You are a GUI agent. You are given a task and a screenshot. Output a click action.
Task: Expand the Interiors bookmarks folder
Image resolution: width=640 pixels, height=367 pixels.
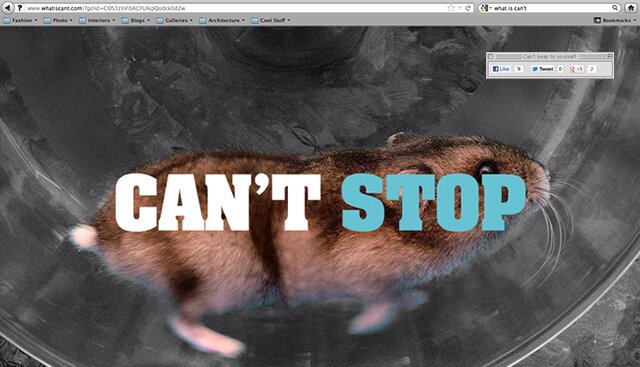(97, 20)
